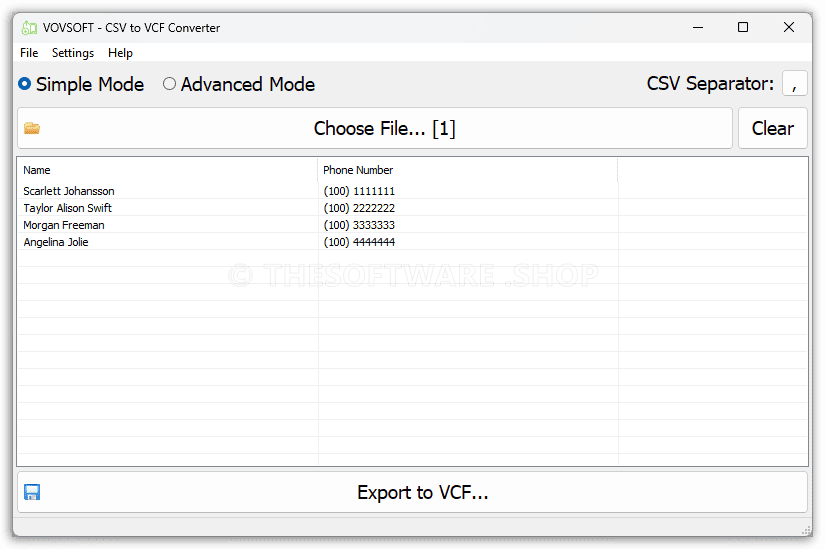Click phone number (100) 3333333 cell
The image size is (825, 549).
(x=359, y=225)
